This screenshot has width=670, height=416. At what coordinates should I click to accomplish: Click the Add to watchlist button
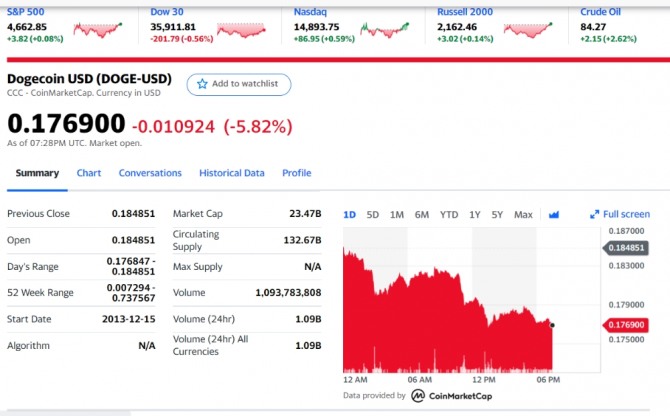click(239, 84)
